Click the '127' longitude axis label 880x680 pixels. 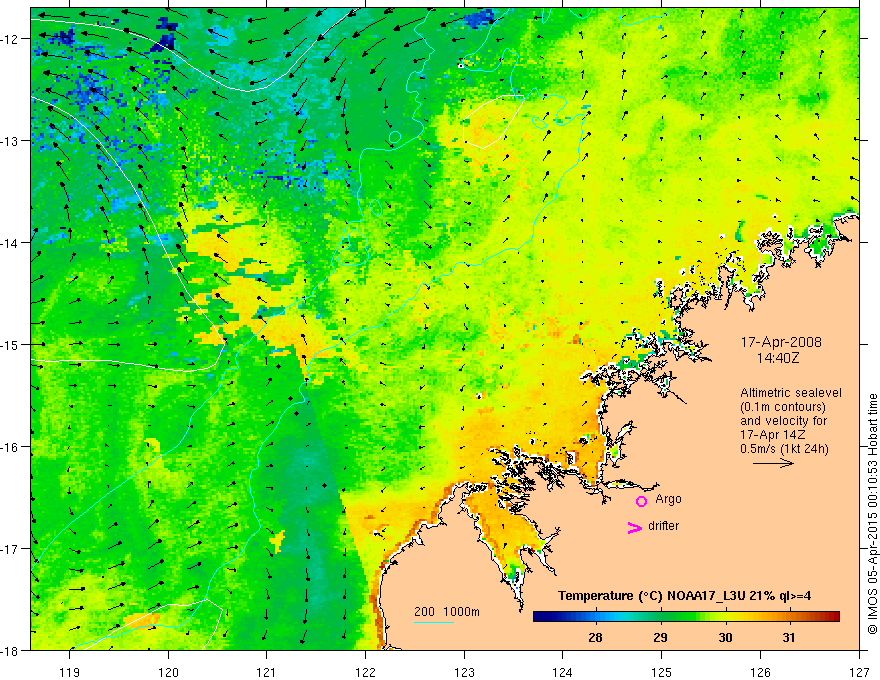click(x=859, y=672)
